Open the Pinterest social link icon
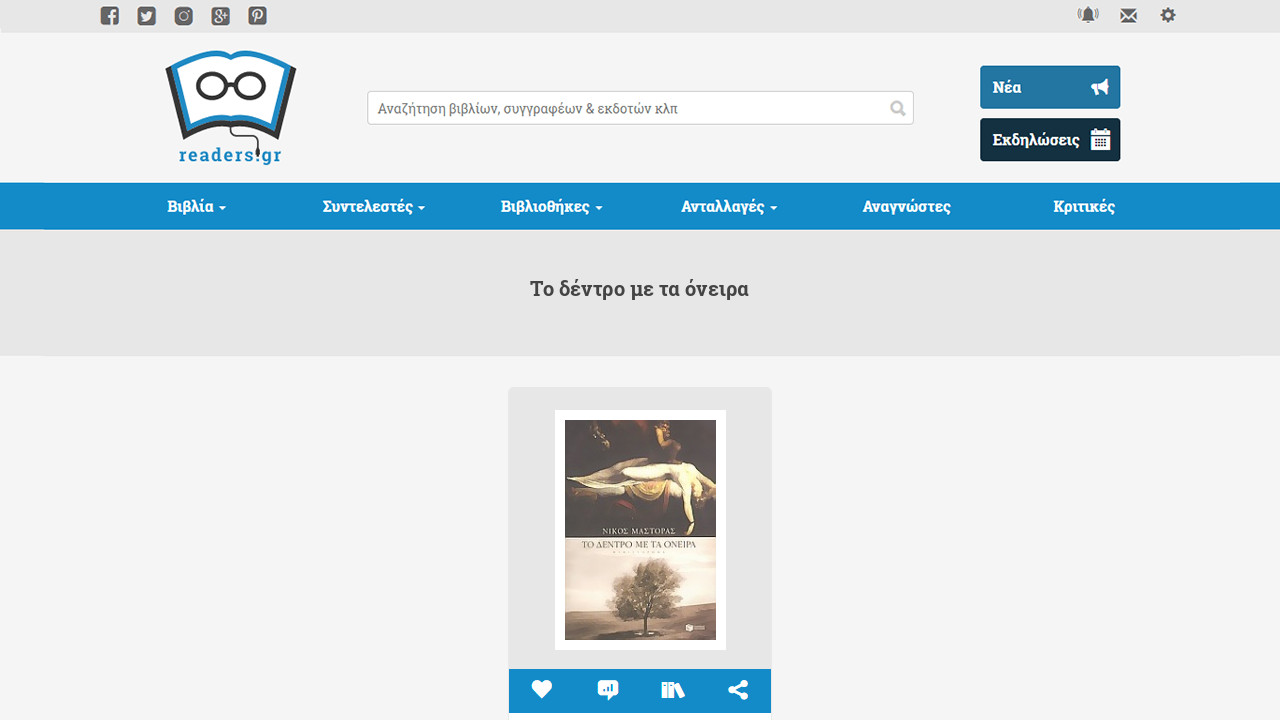The height and width of the screenshot is (720, 1280). pos(258,16)
